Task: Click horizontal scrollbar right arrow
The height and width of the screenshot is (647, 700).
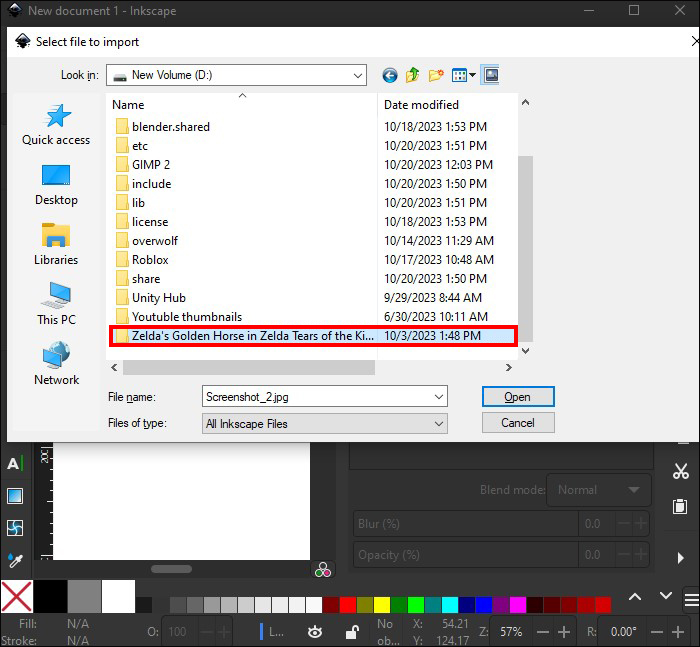Action: click(508, 367)
